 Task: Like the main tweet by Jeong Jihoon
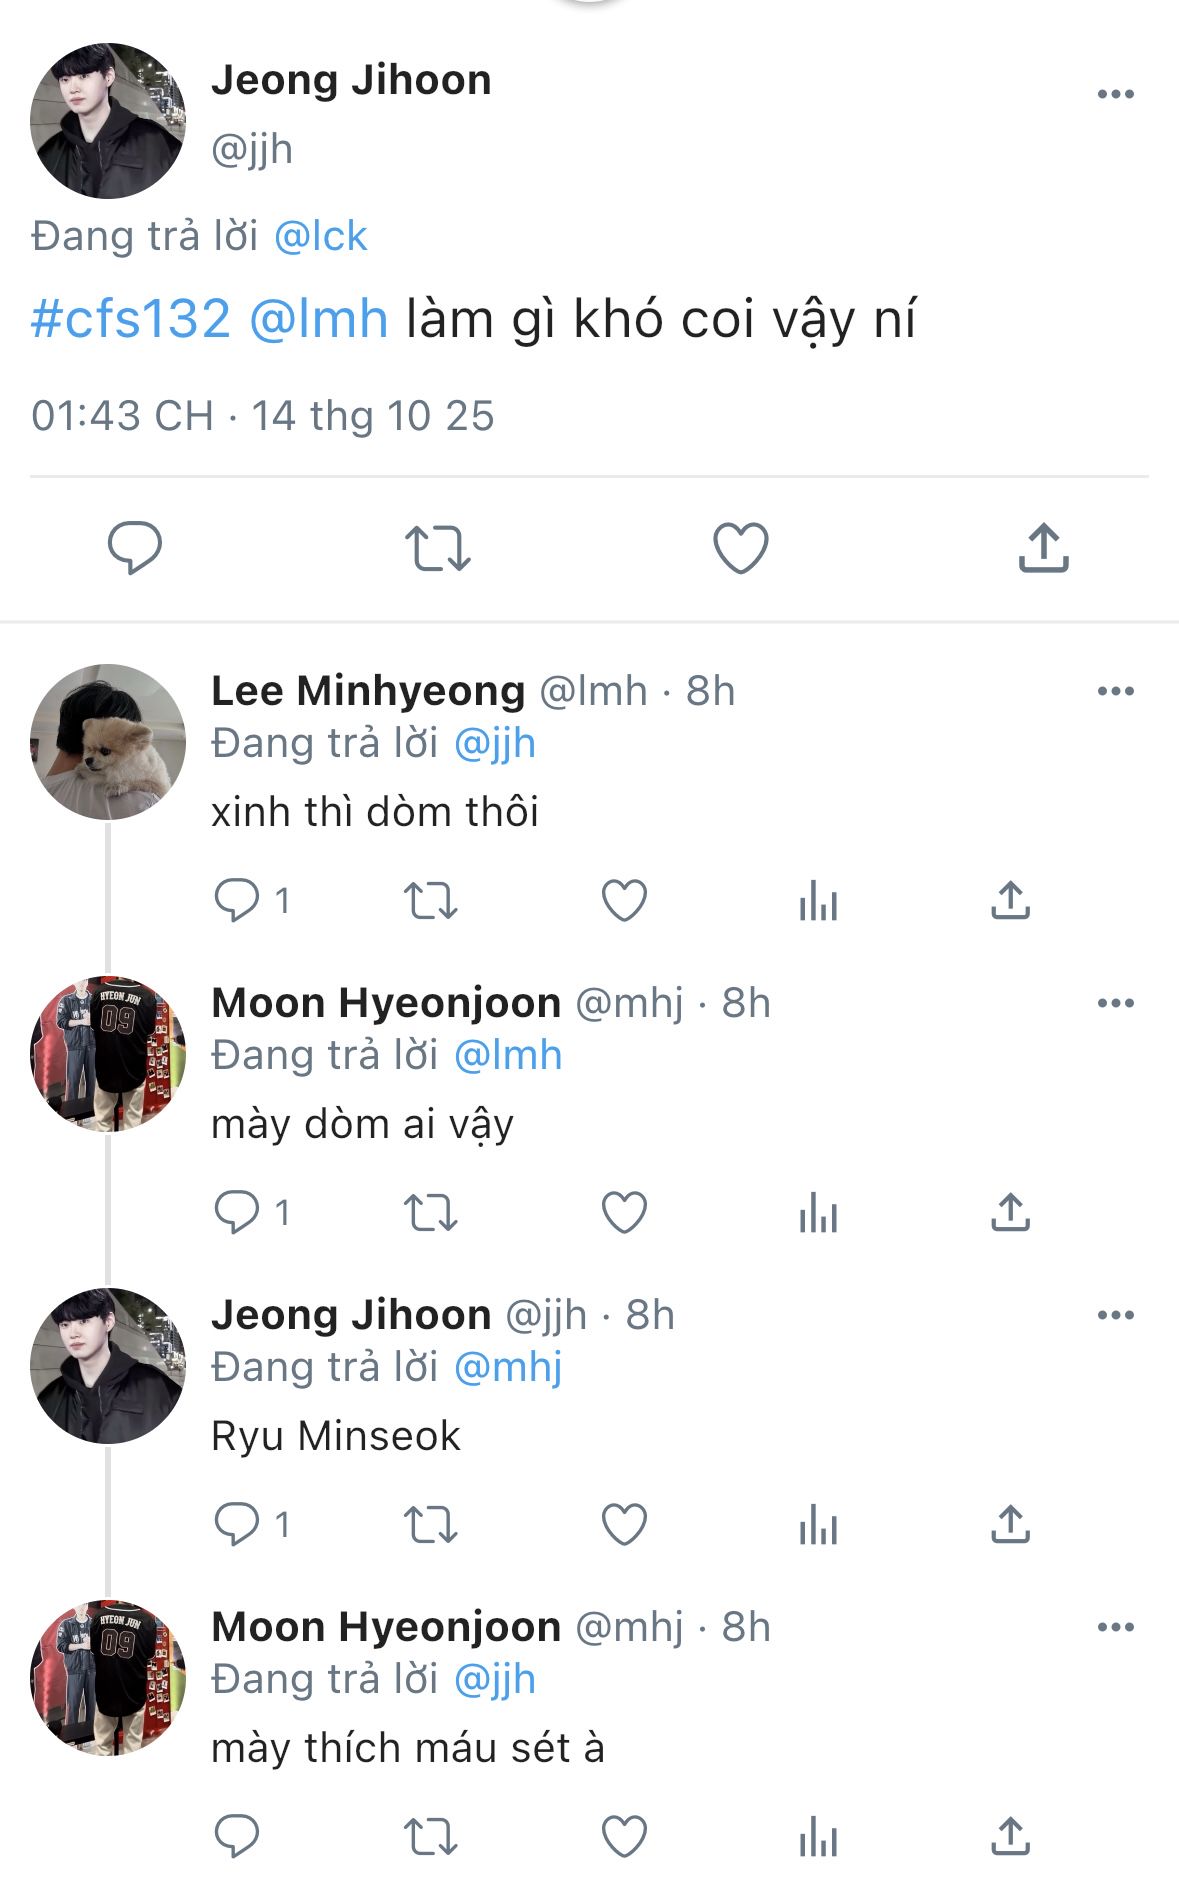pyautogui.click(x=740, y=548)
